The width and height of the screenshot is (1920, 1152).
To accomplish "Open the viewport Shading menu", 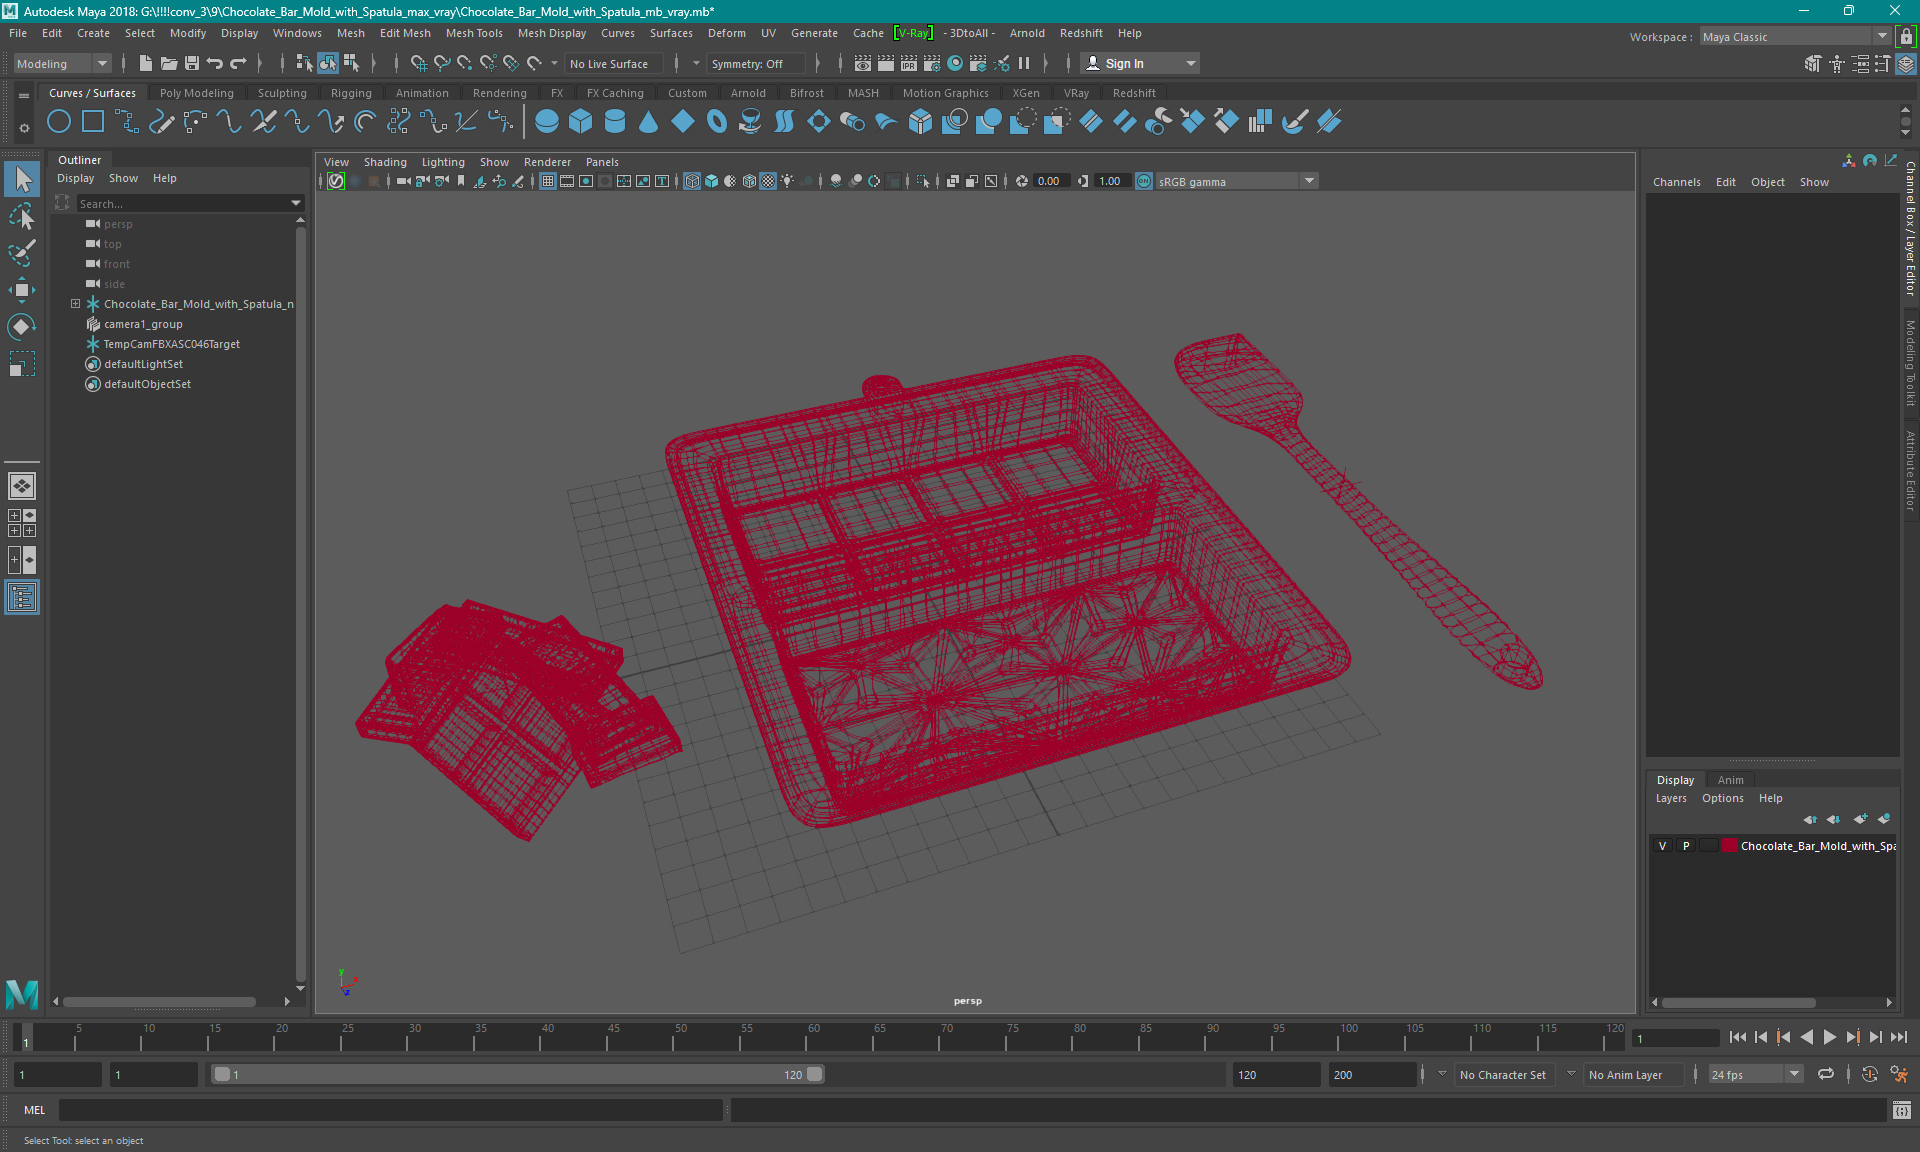I will [x=385, y=162].
